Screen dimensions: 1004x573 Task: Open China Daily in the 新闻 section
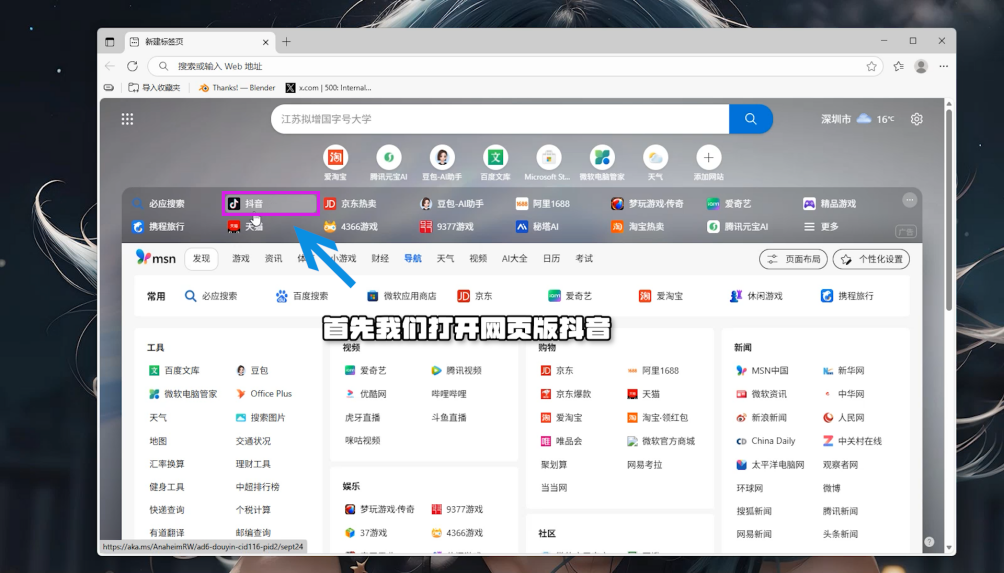coord(766,441)
